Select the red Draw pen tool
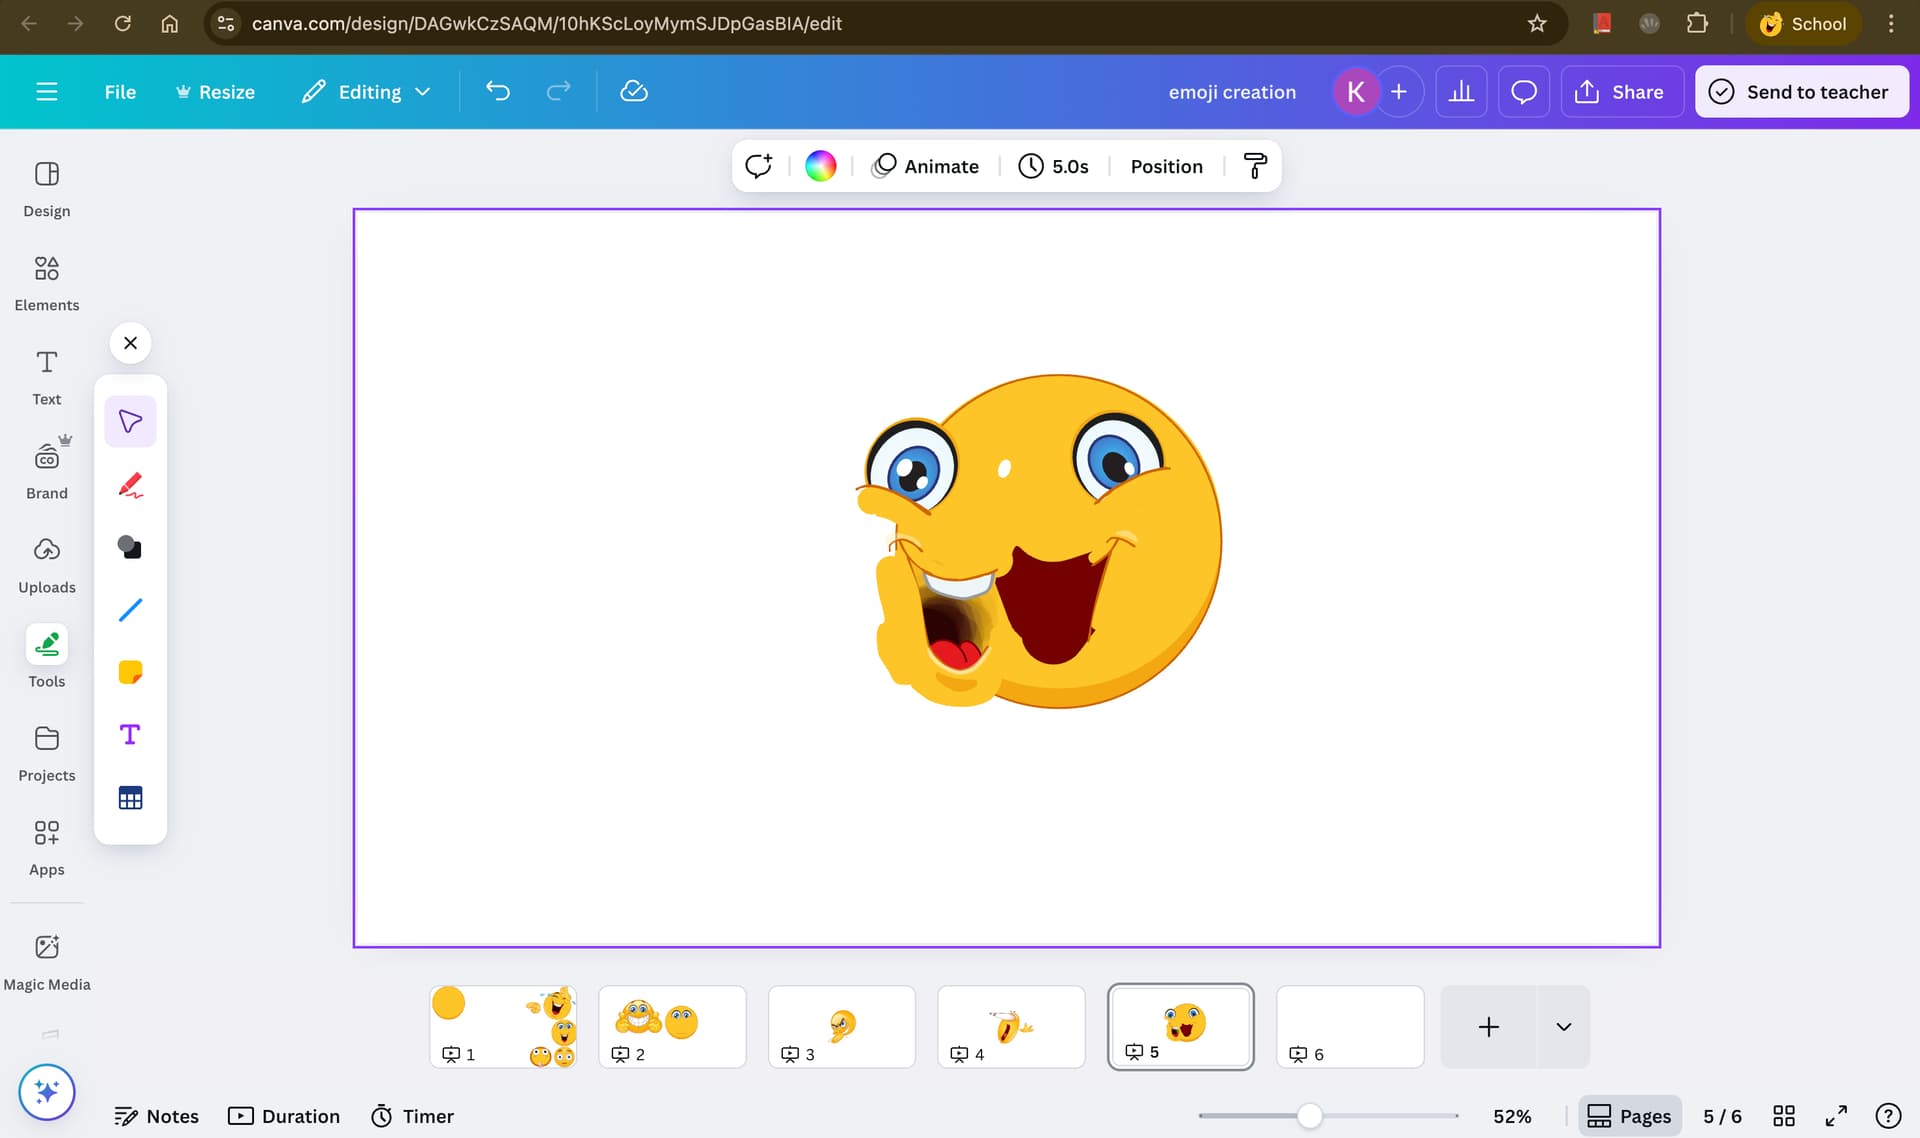The height and width of the screenshot is (1138, 1920). pyautogui.click(x=130, y=485)
